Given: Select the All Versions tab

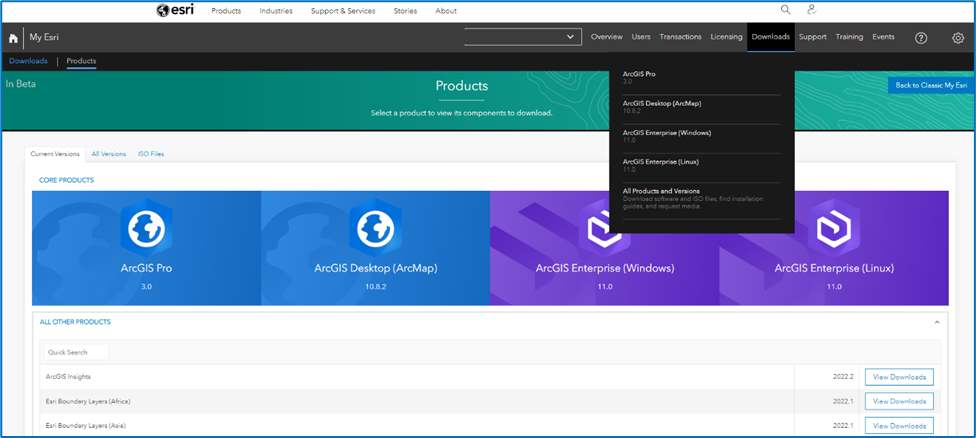Looking at the screenshot, I should [109, 154].
